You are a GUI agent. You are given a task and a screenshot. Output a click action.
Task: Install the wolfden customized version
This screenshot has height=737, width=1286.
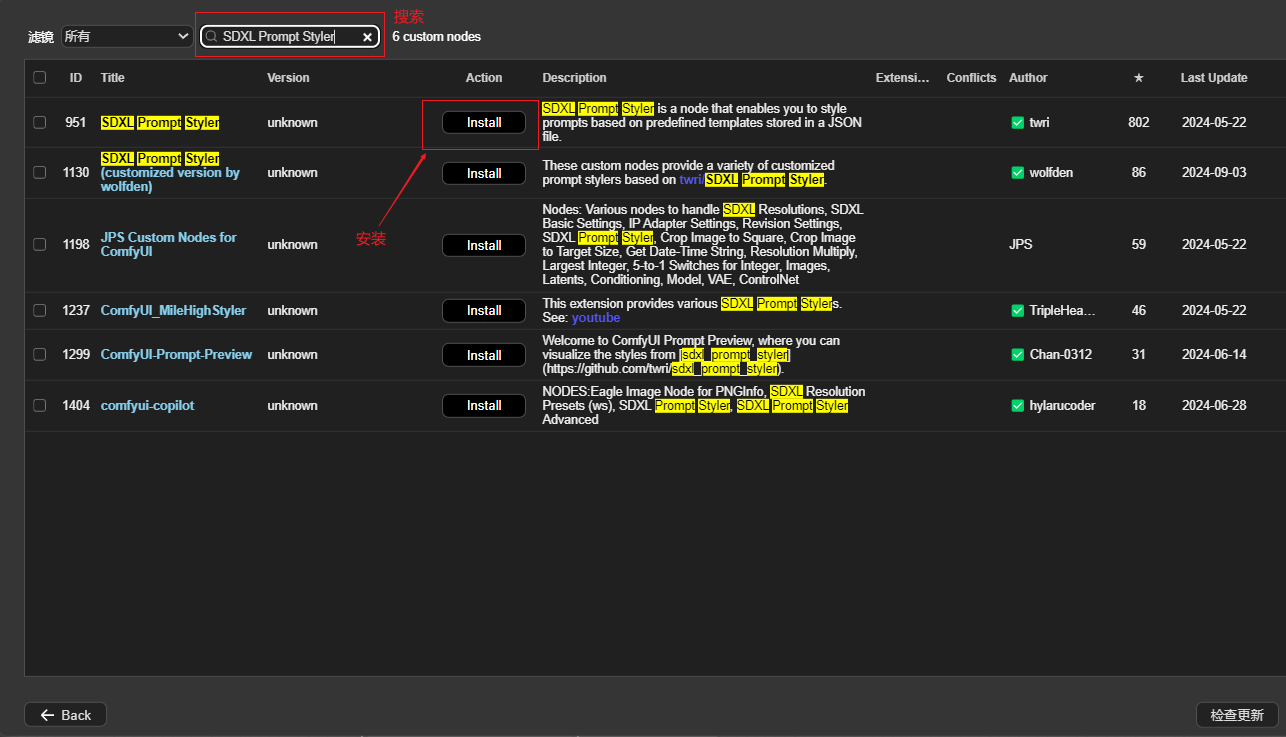click(x=484, y=173)
